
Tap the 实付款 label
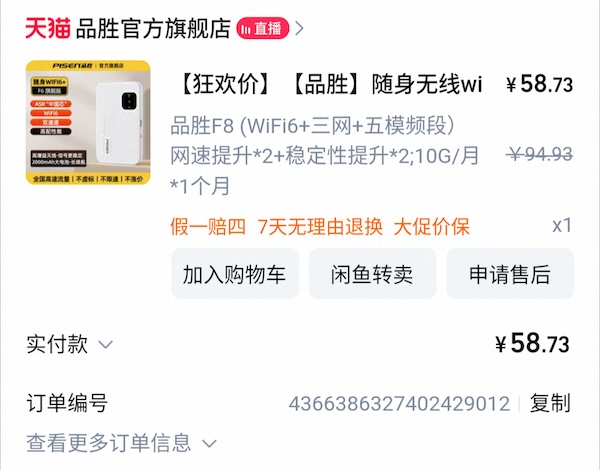click(x=57, y=344)
